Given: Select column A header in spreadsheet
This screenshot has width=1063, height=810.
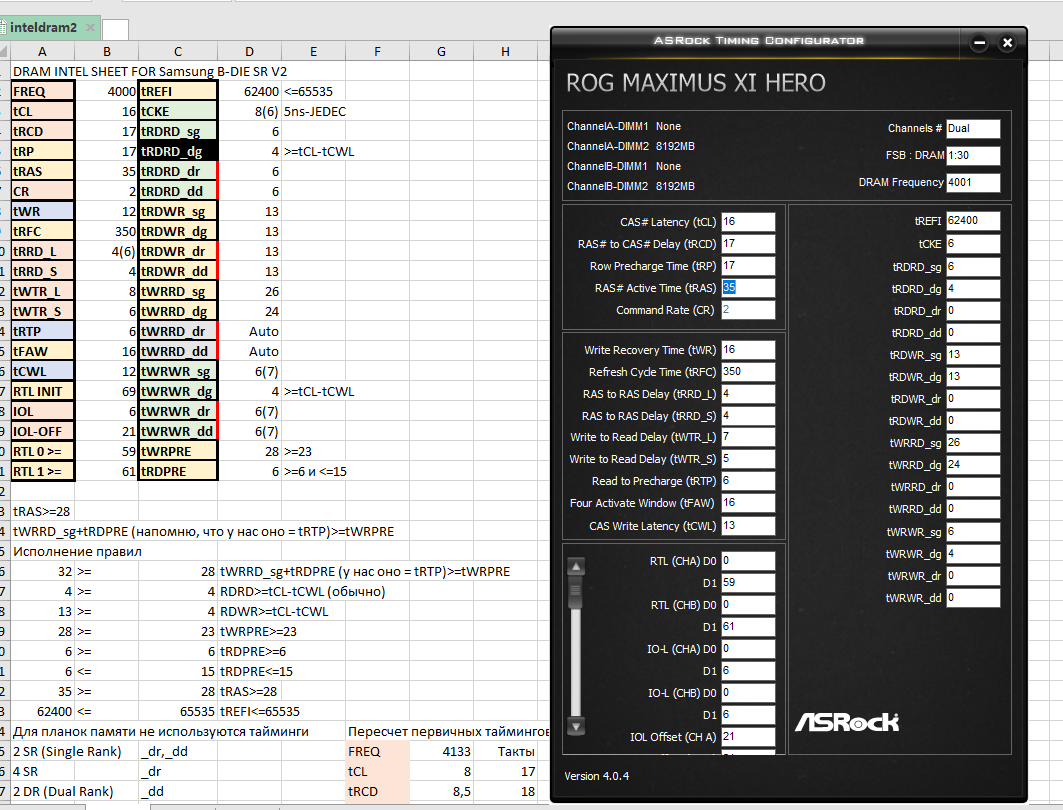Looking at the screenshot, I should click(x=42, y=52).
